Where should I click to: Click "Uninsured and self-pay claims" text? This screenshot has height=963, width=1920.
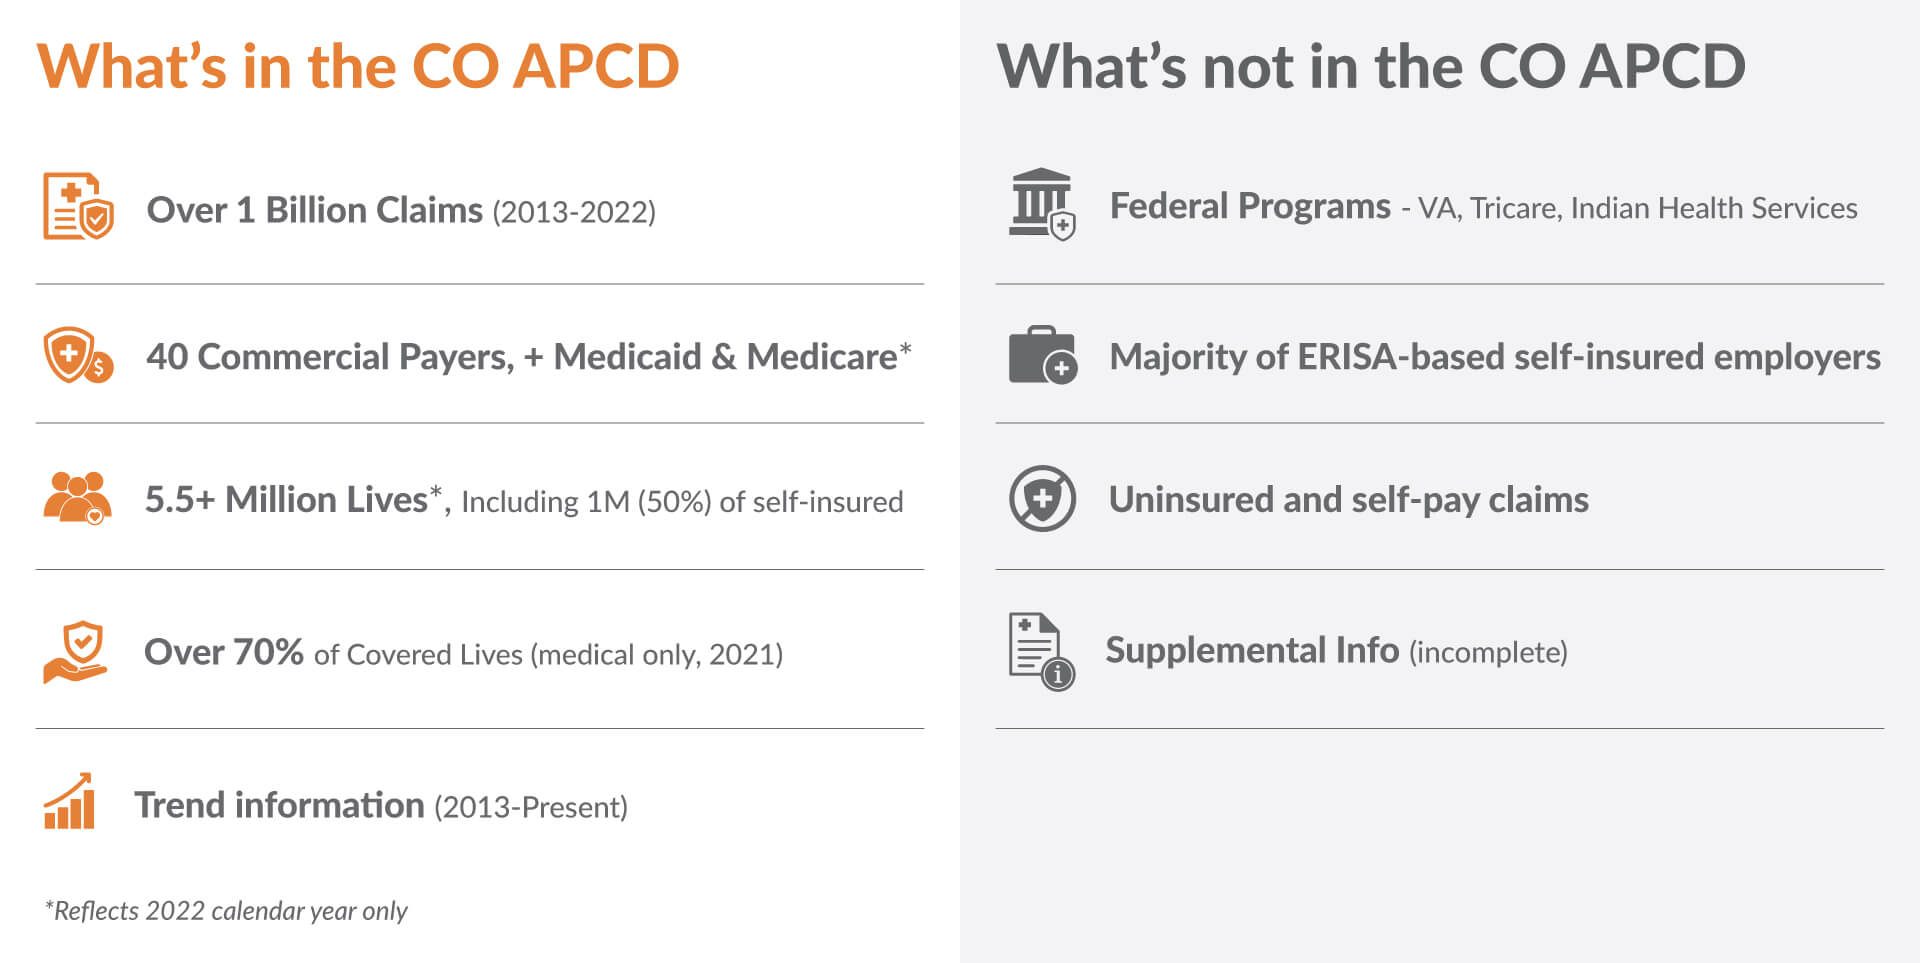click(x=1348, y=499)
